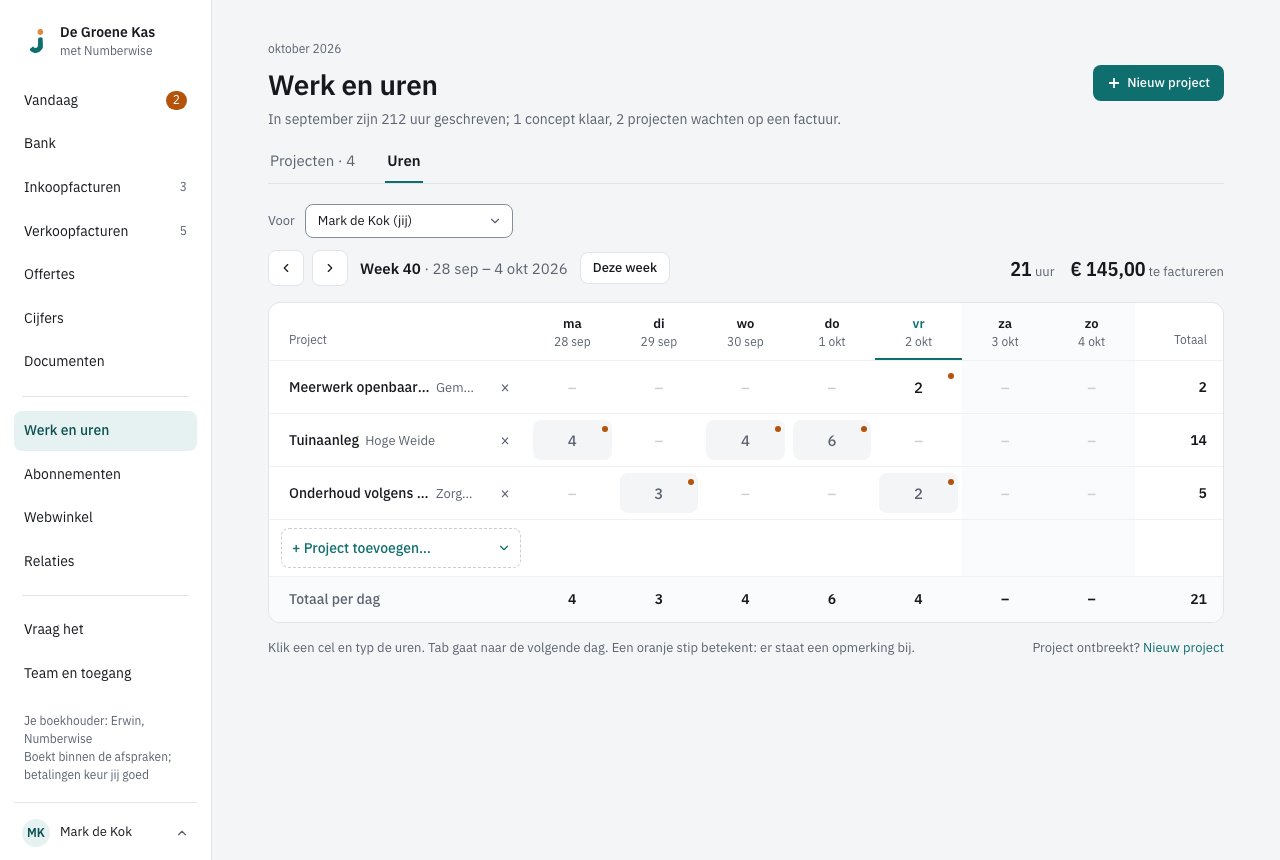The image size is (1280, 860).
Task: Remove the Meerwerk openbaar row
Action: [505, 387]
